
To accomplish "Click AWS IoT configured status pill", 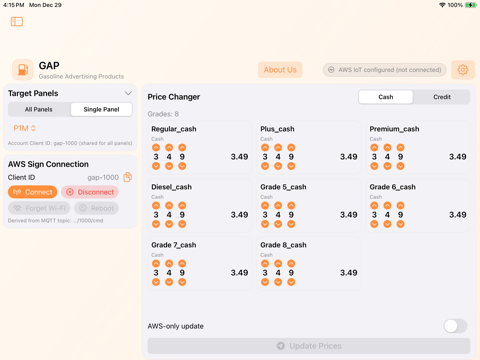I will [x=385, y=70].
